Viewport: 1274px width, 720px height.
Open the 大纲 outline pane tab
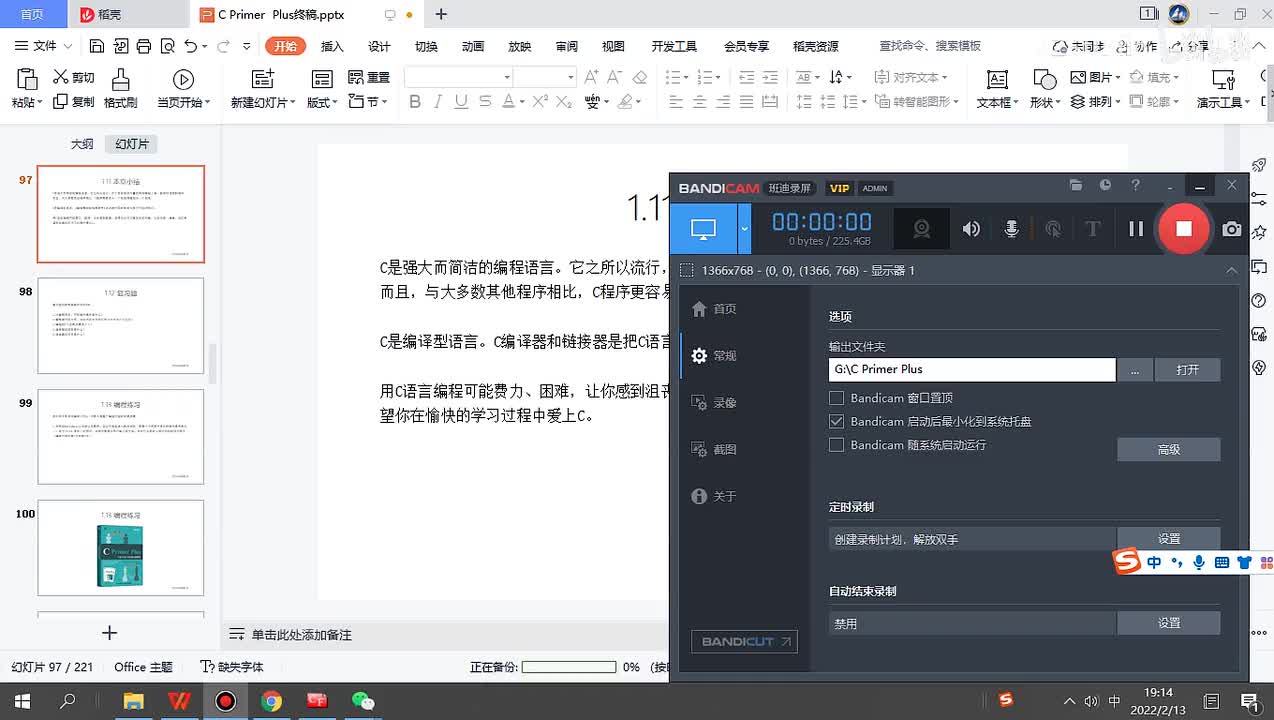82,144
